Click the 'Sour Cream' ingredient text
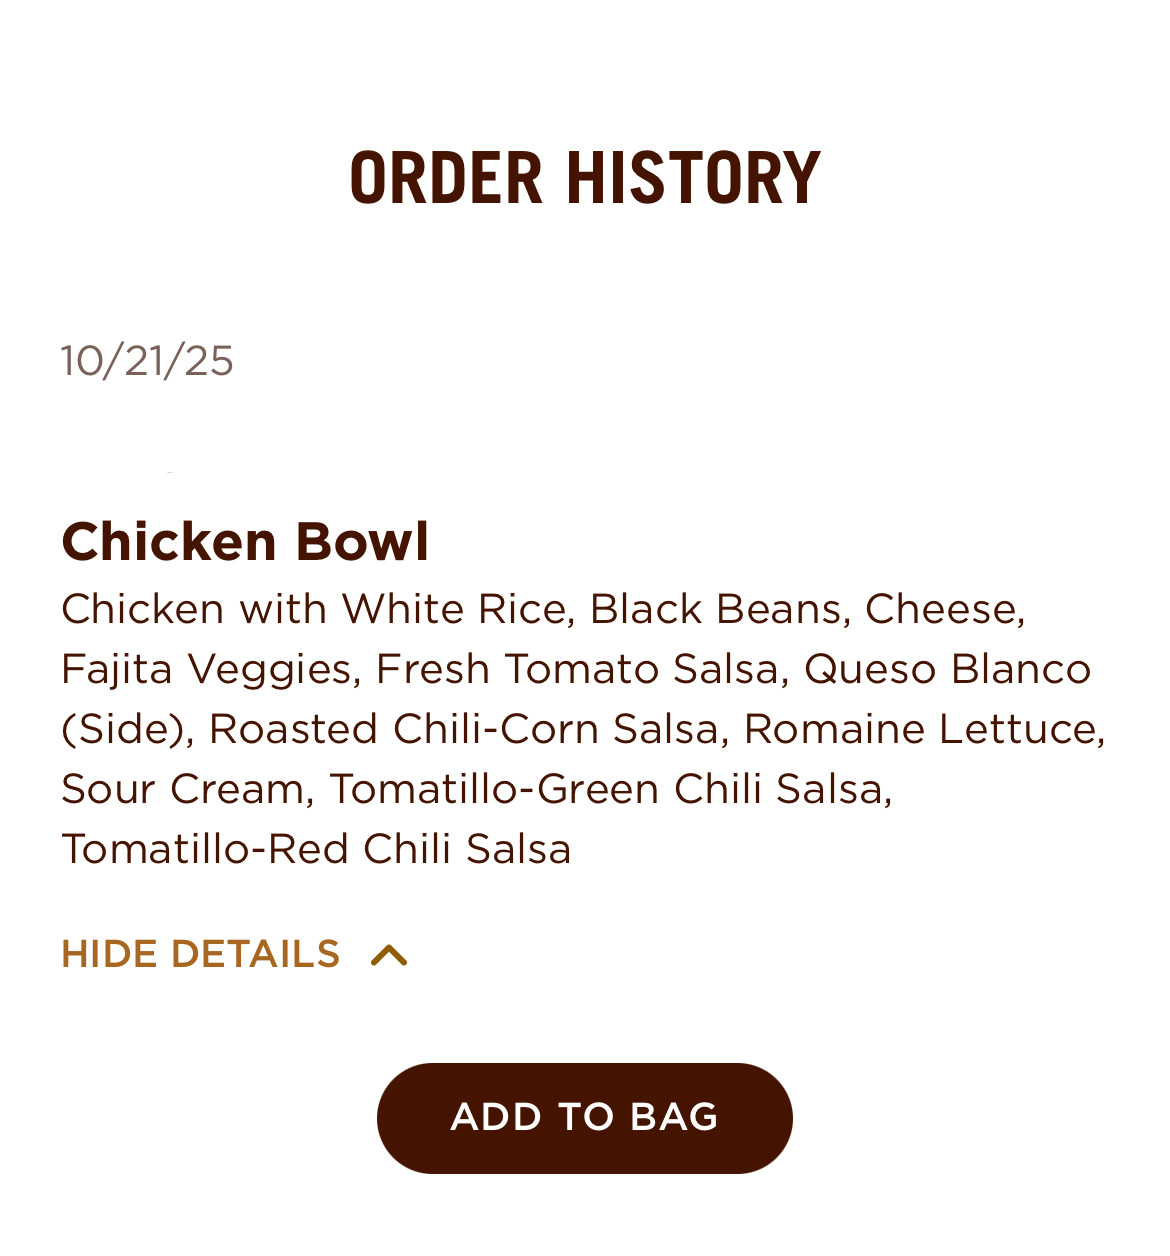This screenshot has width=1170, height=1256. click(x=184, y=789)
